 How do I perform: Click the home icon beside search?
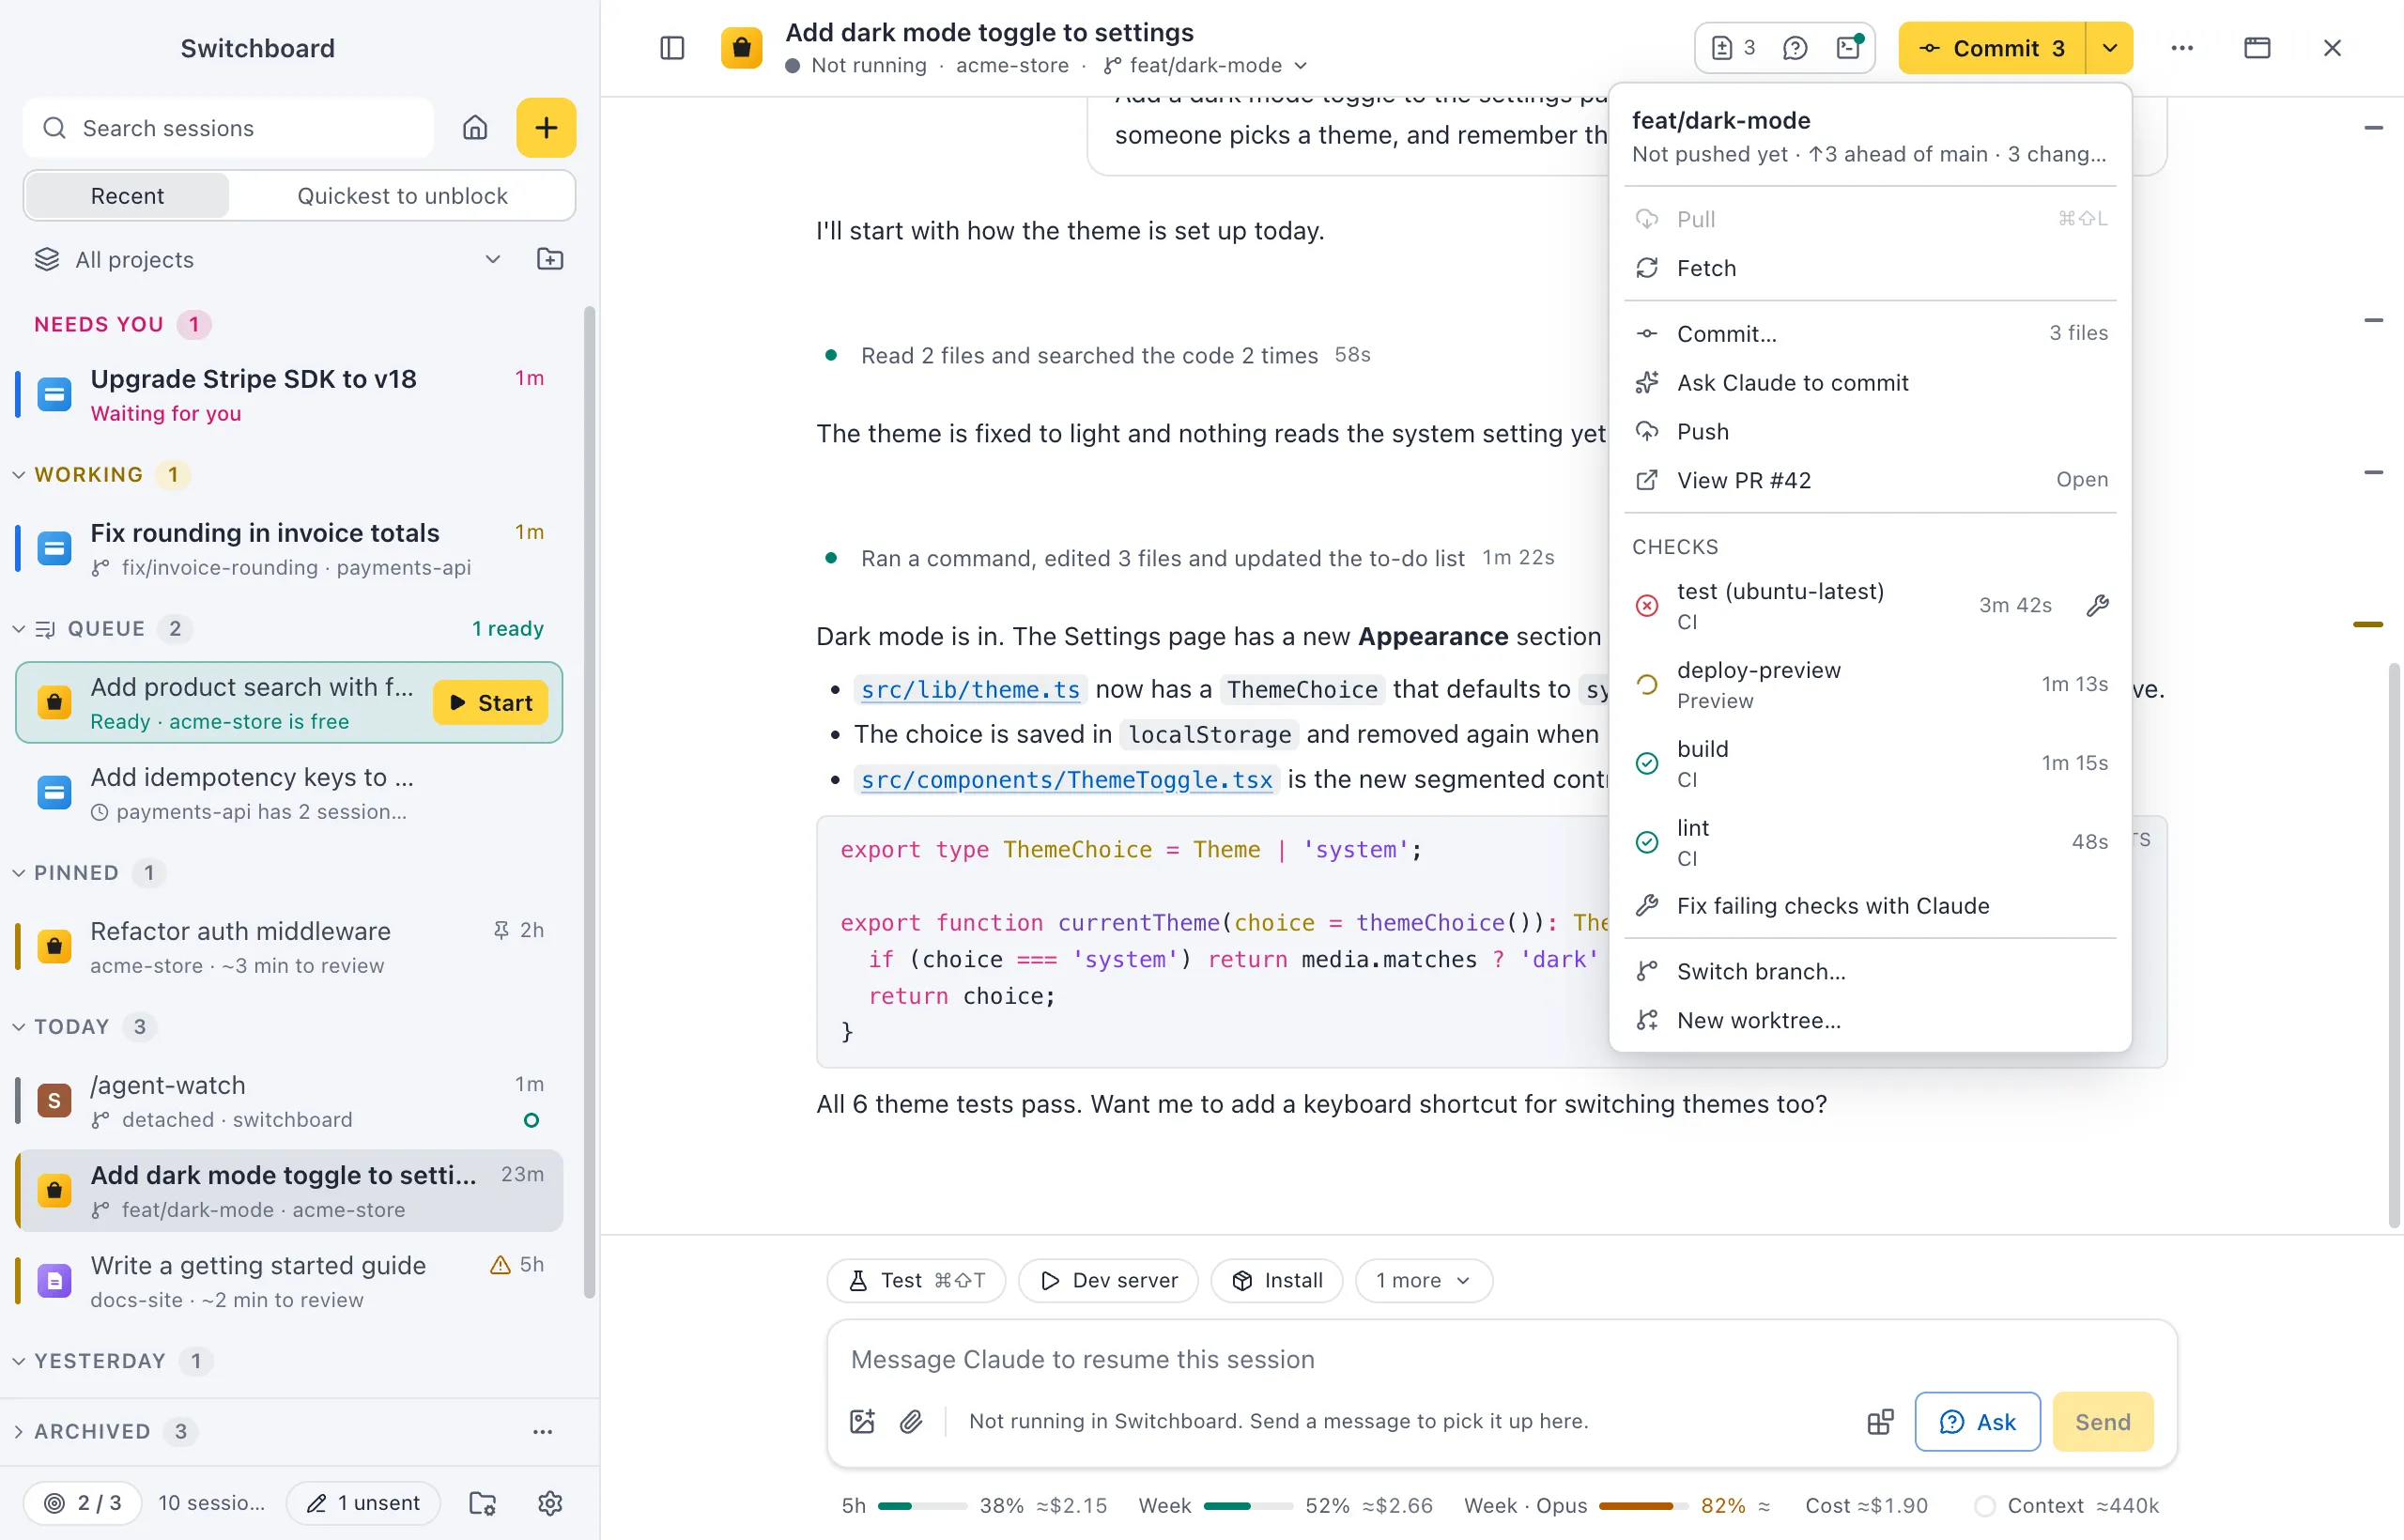[x=475, y=128]
